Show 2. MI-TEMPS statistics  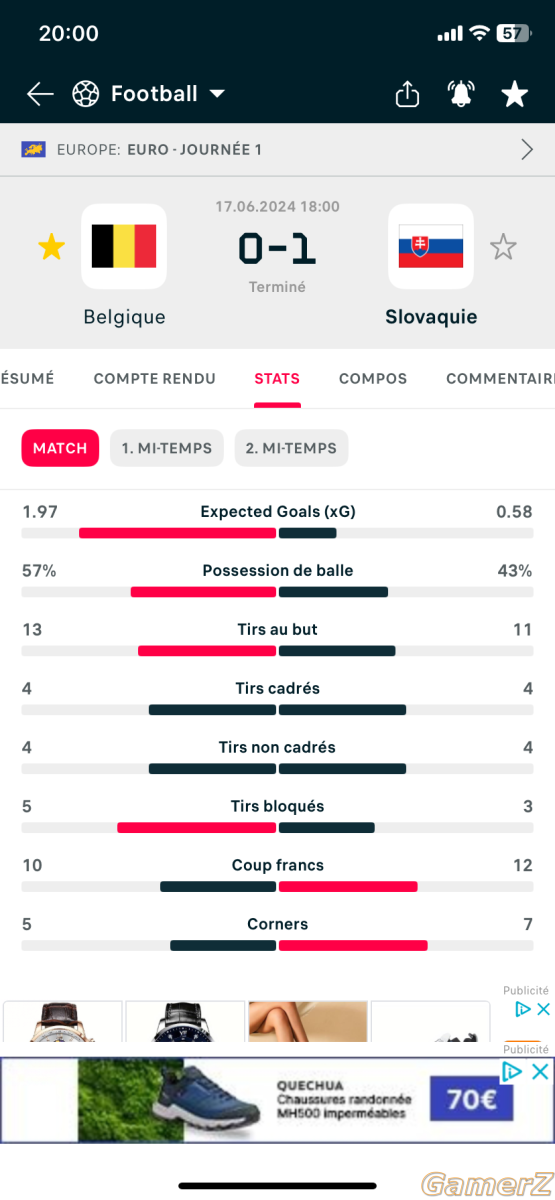292,448
